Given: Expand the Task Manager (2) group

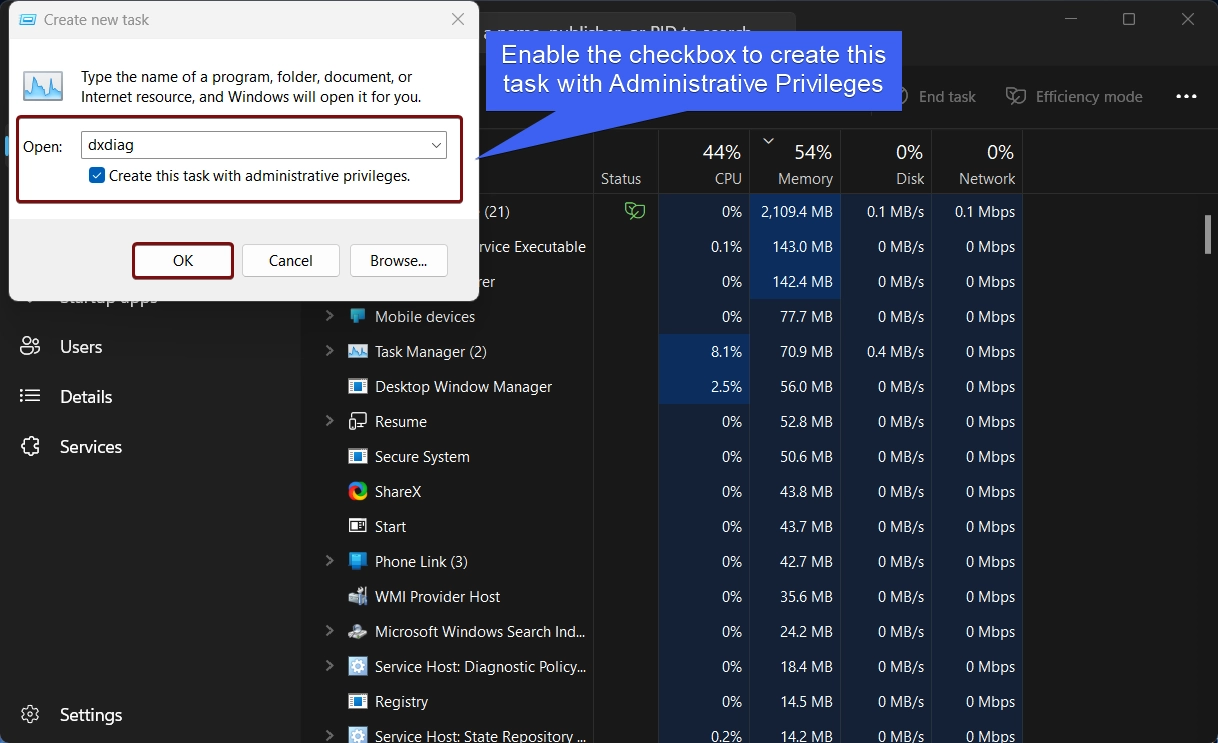Looking at the screenshot, I should (329, 351).
